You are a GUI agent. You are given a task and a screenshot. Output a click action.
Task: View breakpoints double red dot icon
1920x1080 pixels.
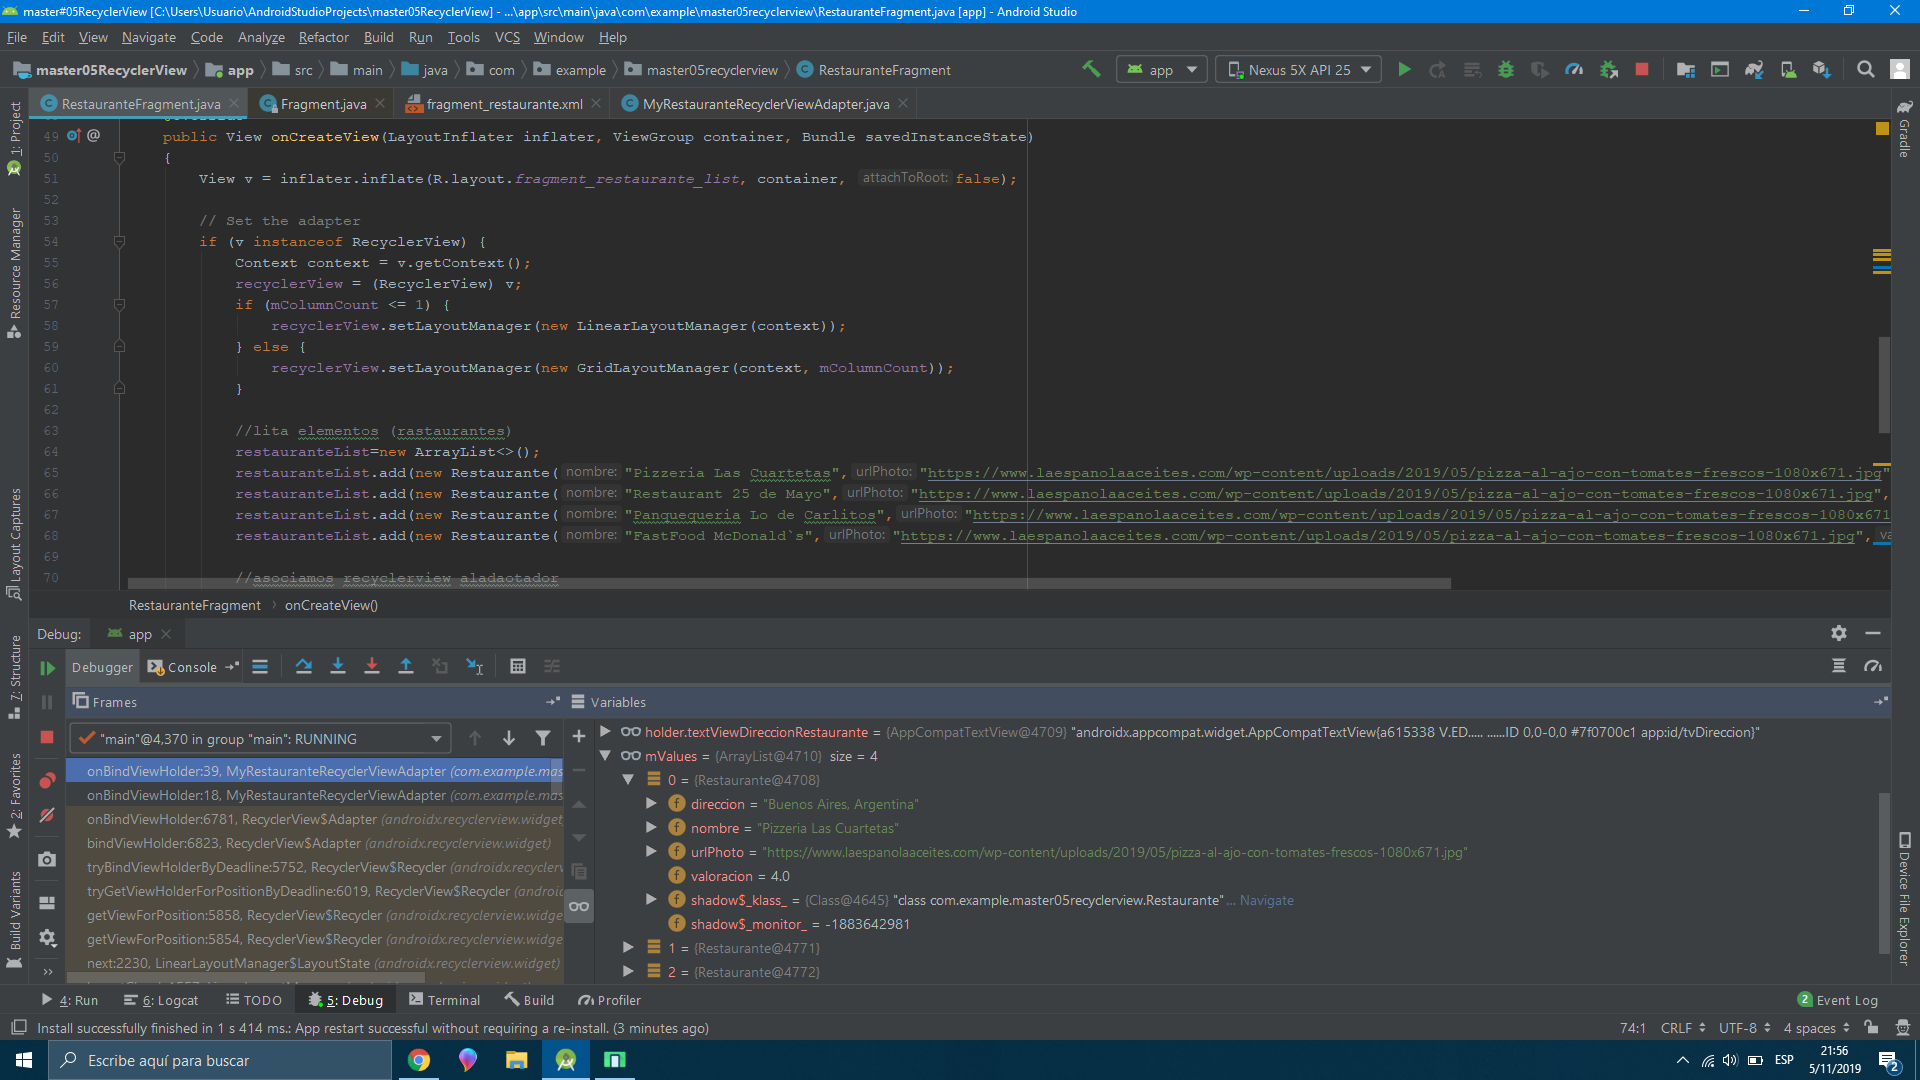pyautogui.click(x=47, y=781)
